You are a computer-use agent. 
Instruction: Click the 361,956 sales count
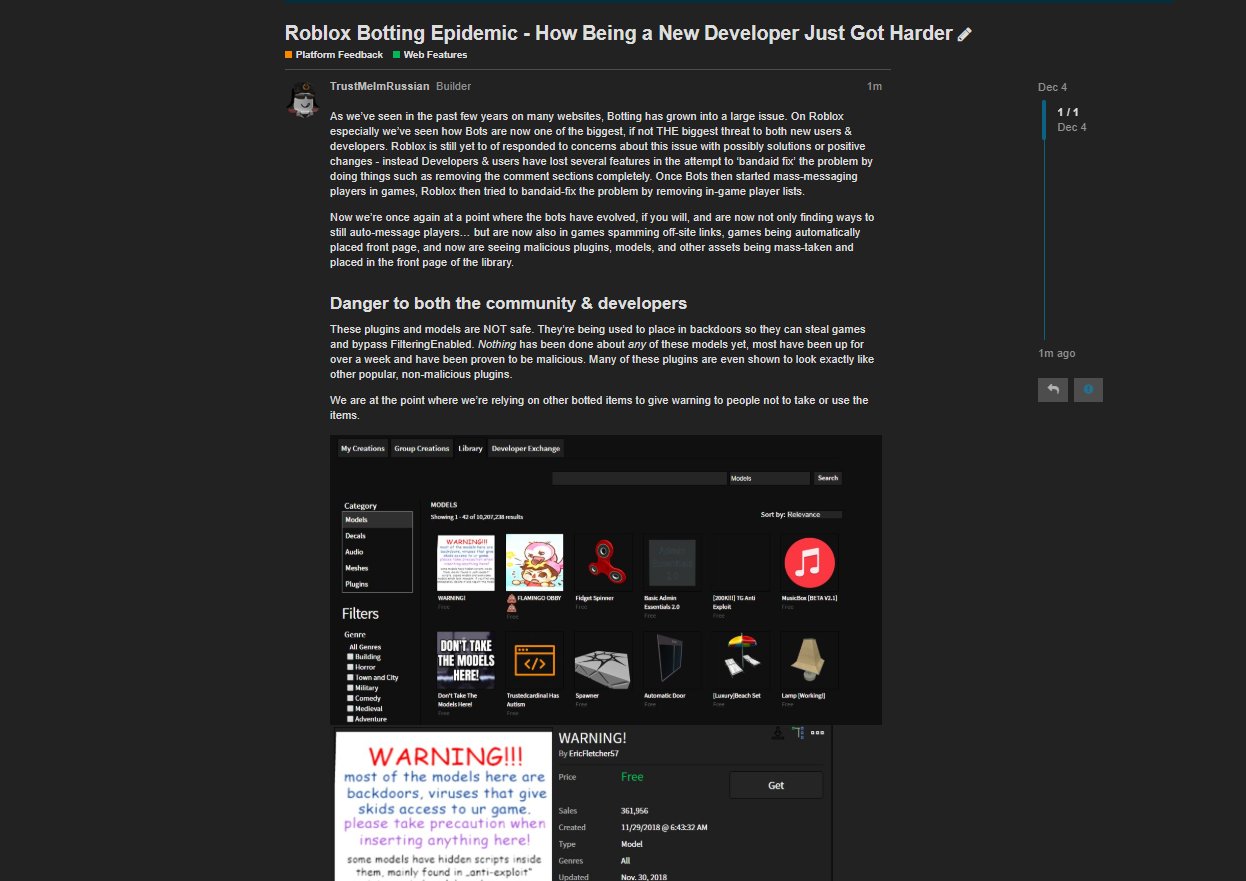634,811
